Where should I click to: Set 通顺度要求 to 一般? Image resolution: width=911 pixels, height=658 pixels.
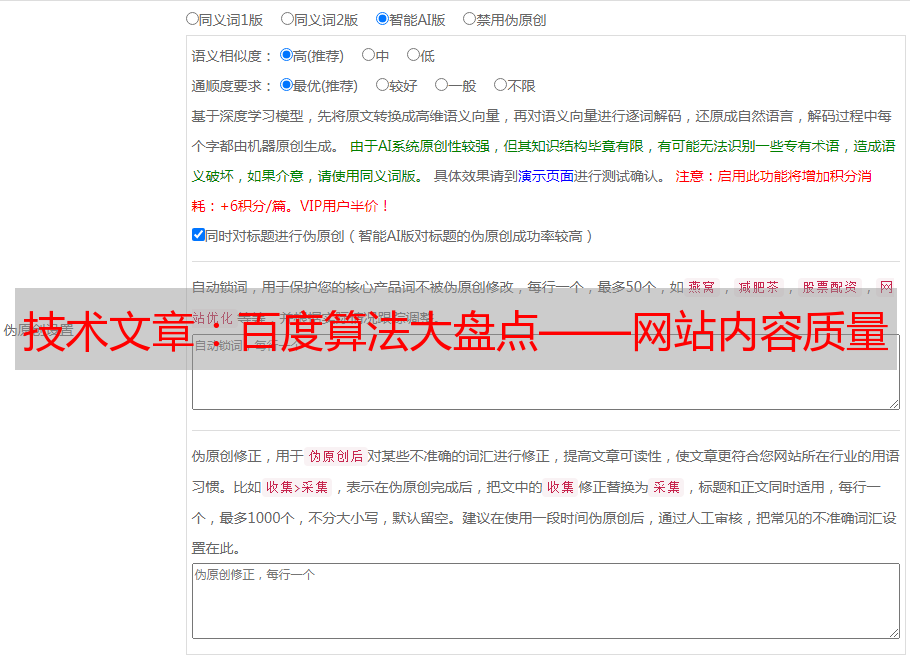click(442, 85)
